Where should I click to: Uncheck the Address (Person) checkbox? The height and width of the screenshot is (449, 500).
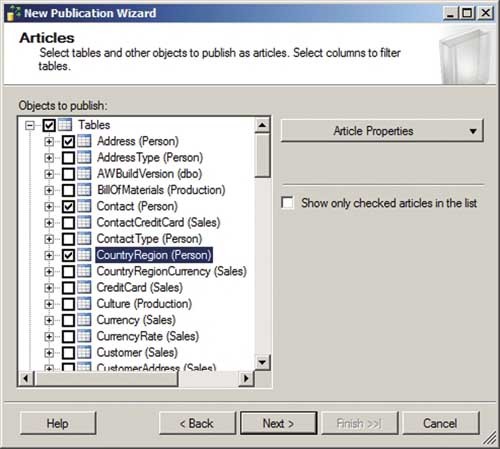tap(68, 142)
